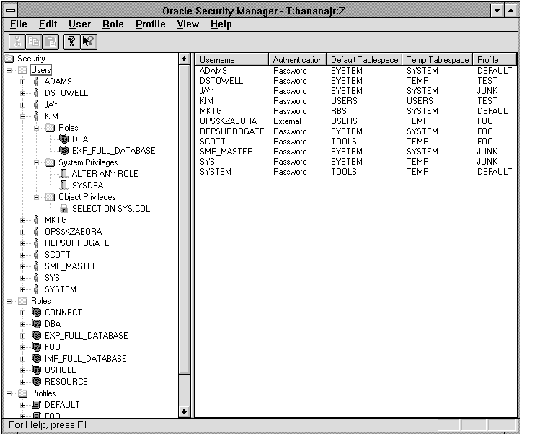Open window system control menu box
This screenshot has height=437, width=536.
[11, 10]
